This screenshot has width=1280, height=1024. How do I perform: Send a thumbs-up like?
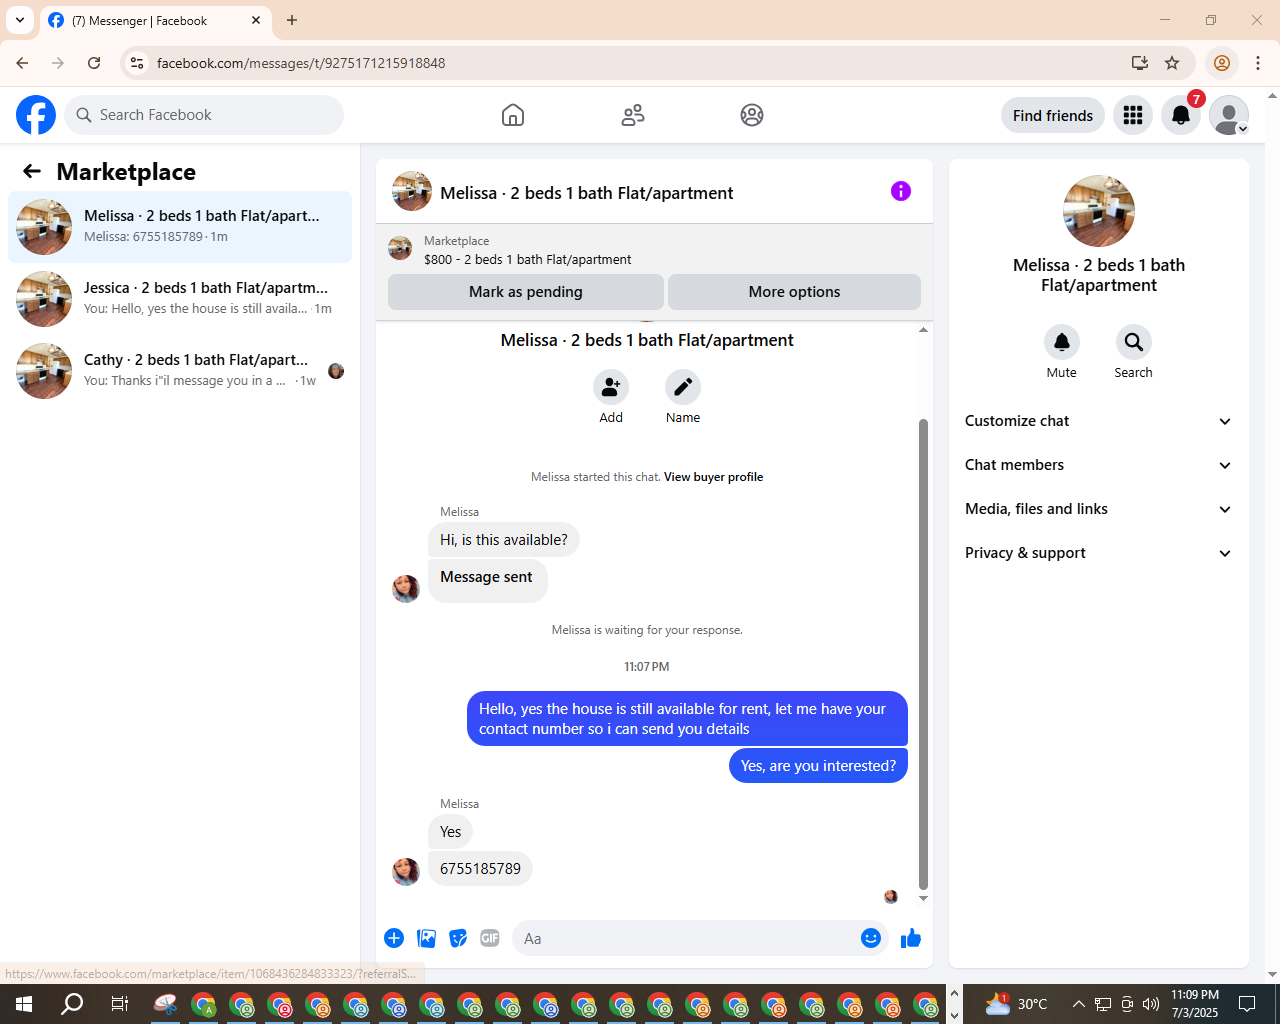pyautogui.click(x=911, y=938)
